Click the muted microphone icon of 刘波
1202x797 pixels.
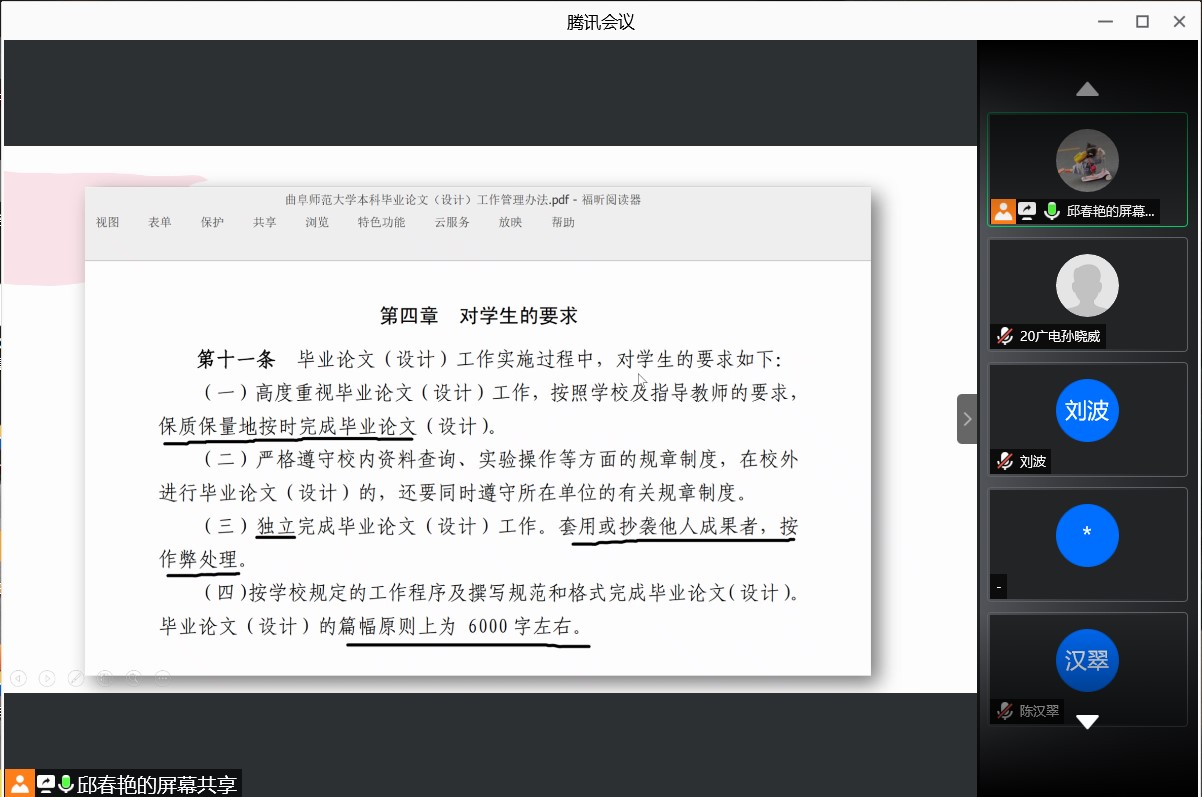(x=1004, y=461)
